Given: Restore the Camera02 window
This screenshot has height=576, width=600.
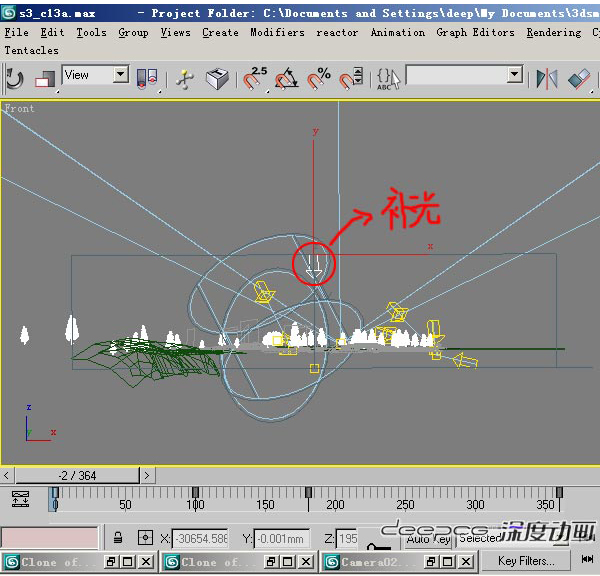Looking at the screenshot, I should (431, 562).
